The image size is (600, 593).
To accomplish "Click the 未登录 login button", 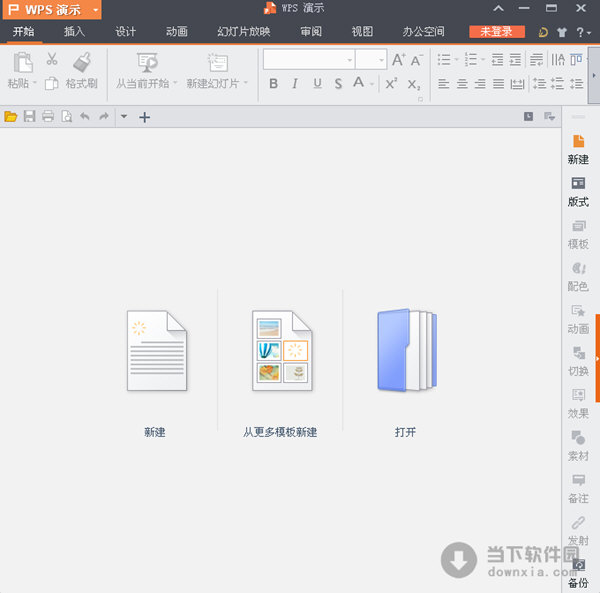I will tap(497, 32).
